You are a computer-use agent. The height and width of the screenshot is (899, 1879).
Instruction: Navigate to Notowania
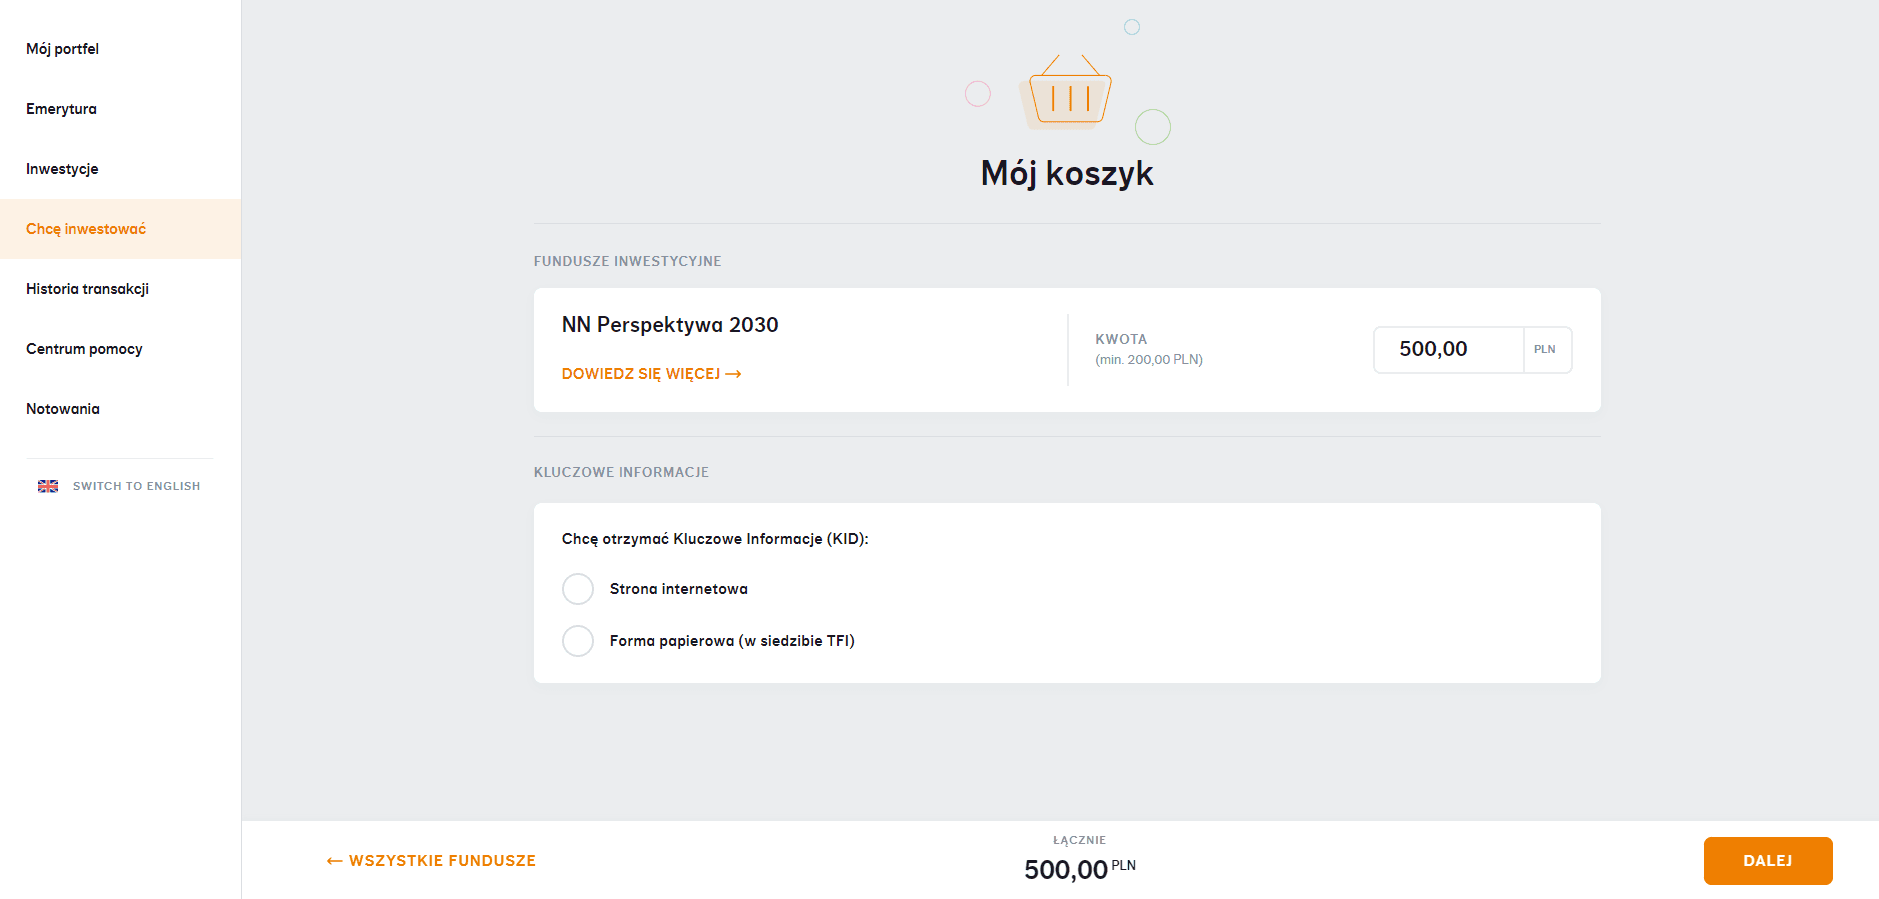(x=63, y=409)
